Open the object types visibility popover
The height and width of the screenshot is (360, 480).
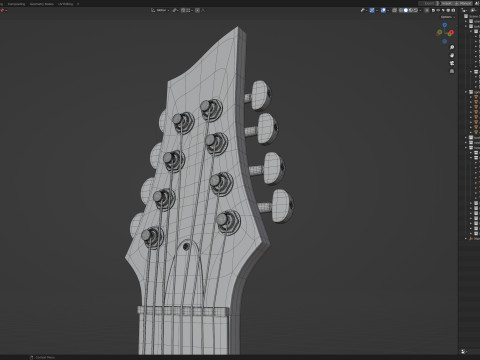(x=364, y=10)
